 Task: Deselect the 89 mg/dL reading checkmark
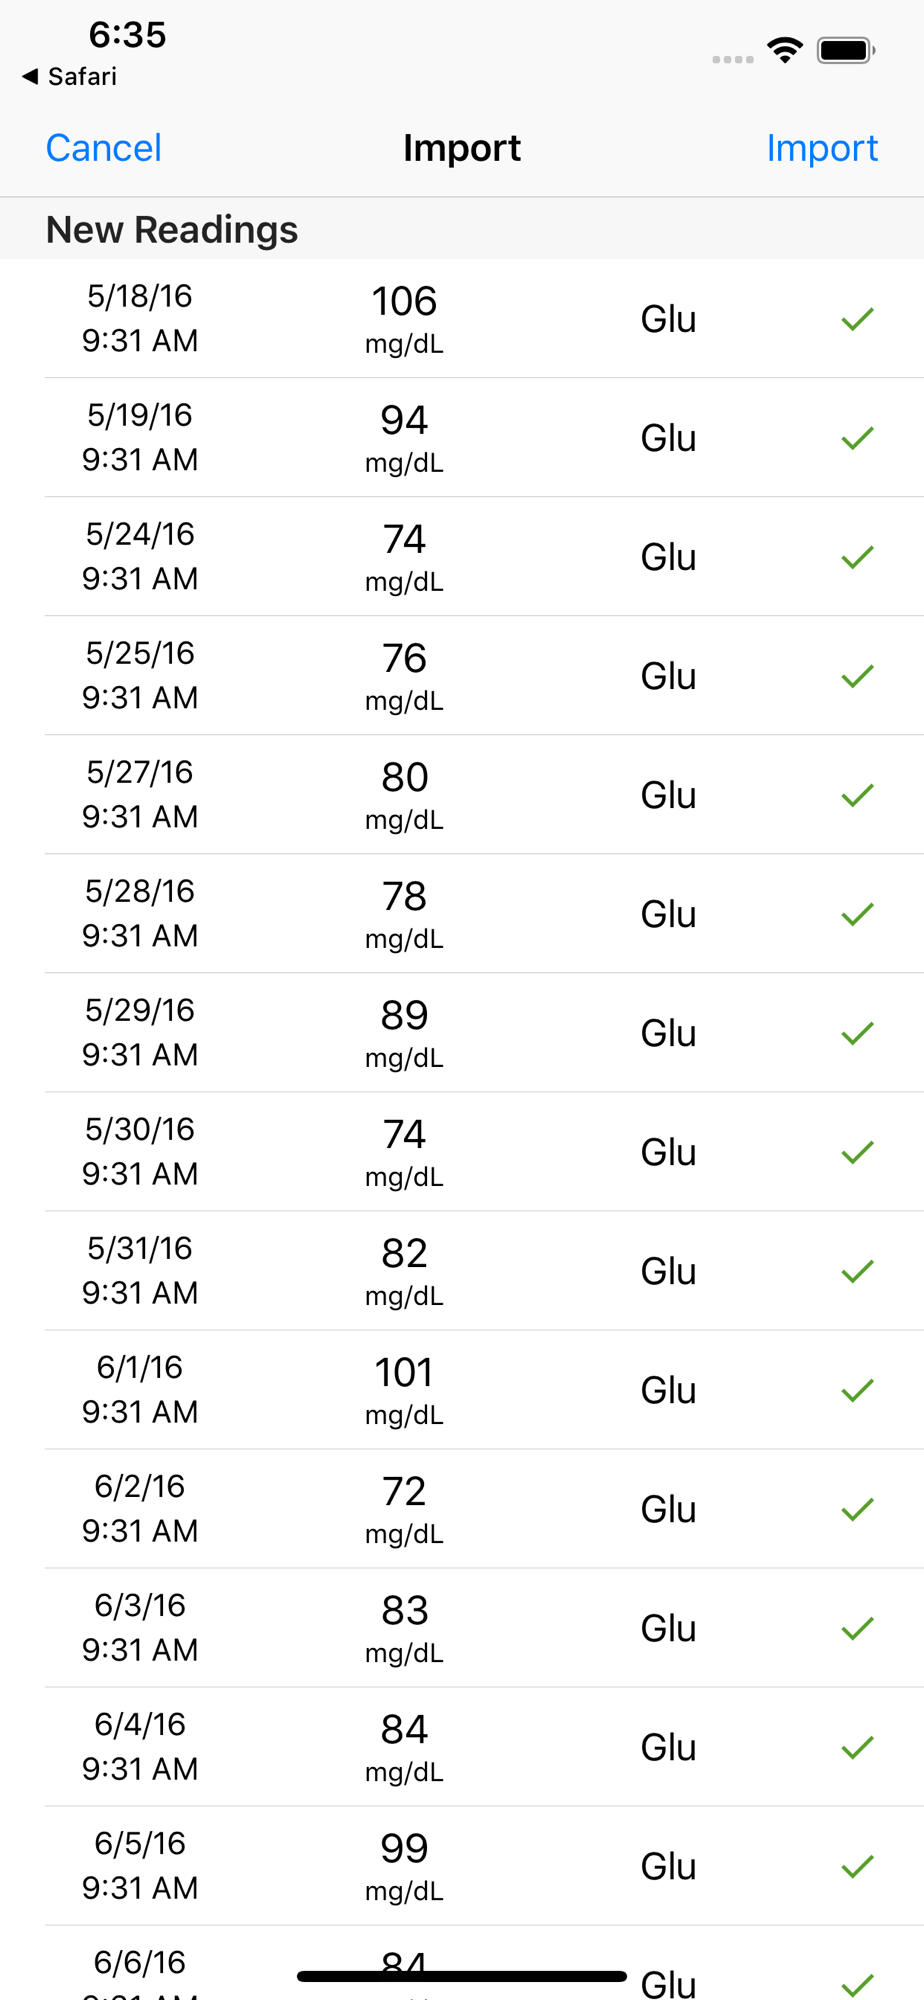857,1033
